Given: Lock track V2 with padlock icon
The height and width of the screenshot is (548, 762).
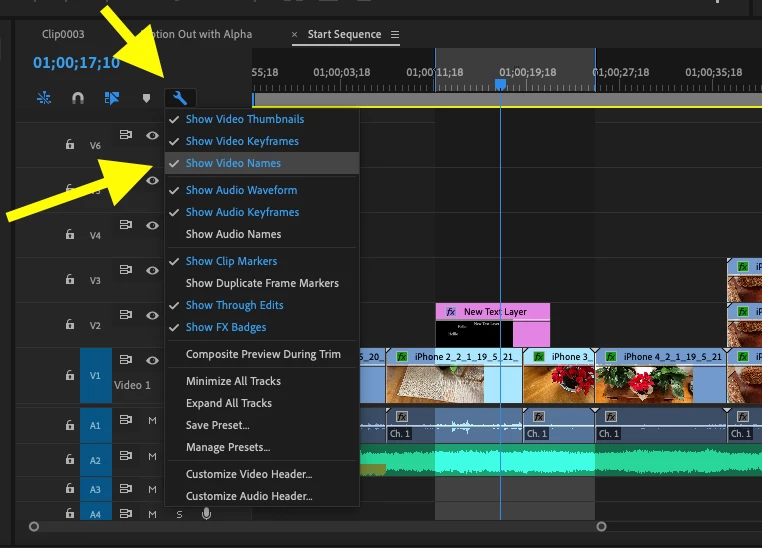Looking at the screenshot, I should pyautogui.click(x=70, y=324).
